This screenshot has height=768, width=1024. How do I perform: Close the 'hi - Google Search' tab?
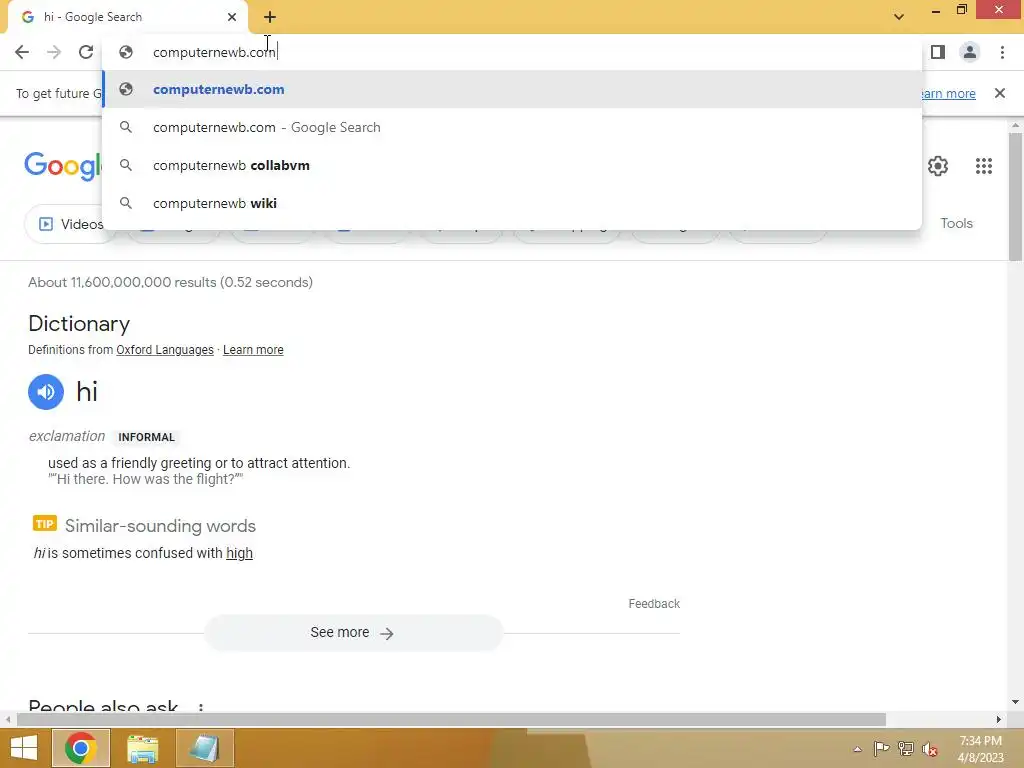(232, 17)
